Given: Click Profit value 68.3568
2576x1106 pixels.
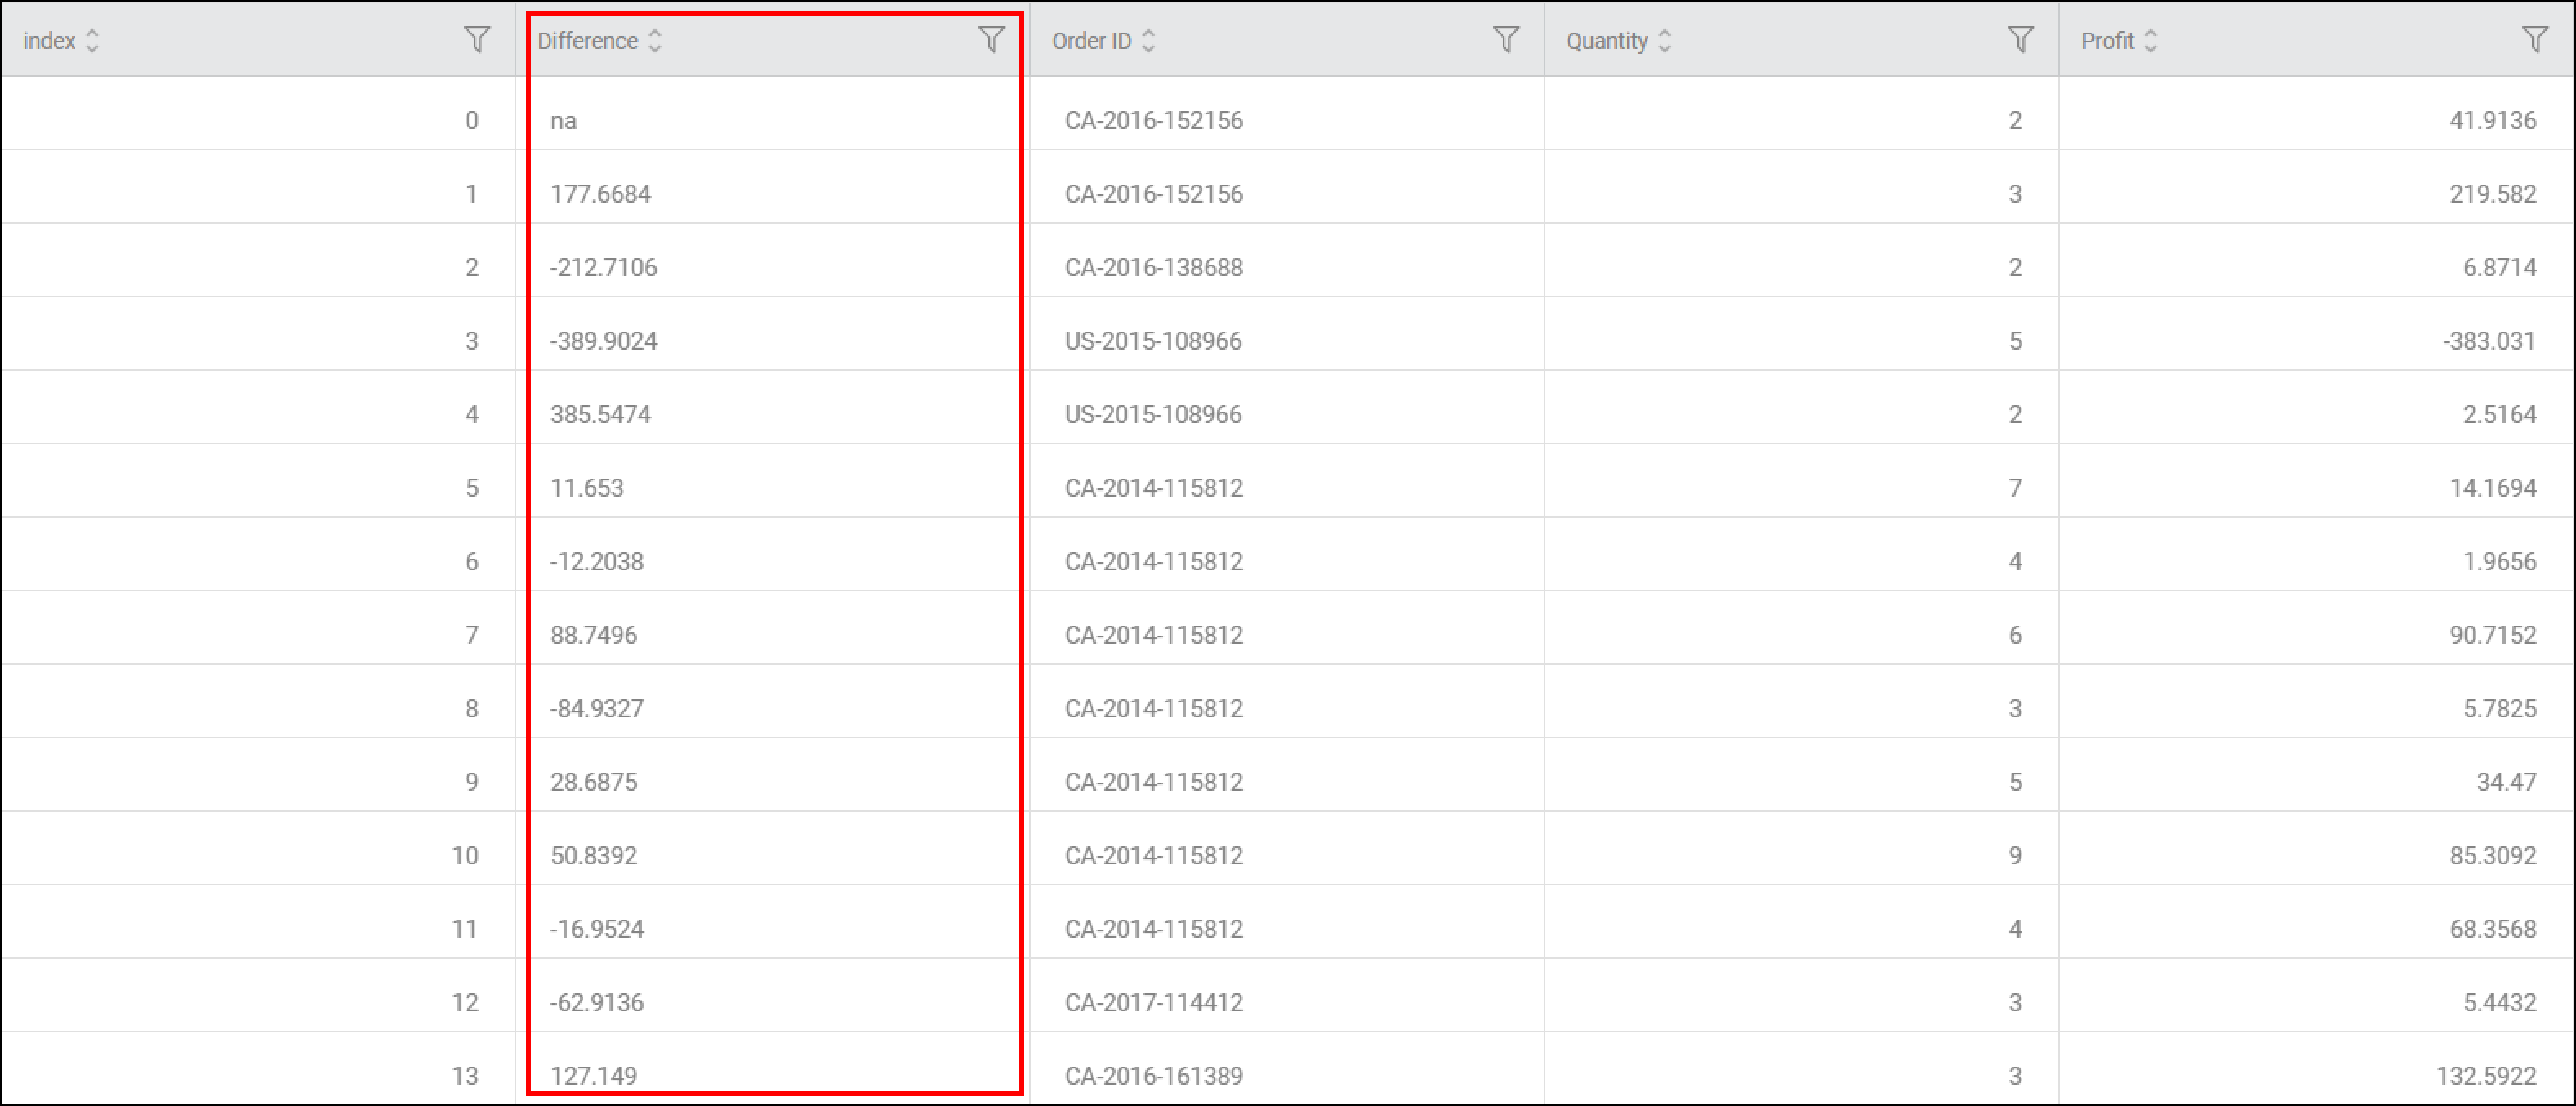Looking at the screenshot, I should point(2492,929).
